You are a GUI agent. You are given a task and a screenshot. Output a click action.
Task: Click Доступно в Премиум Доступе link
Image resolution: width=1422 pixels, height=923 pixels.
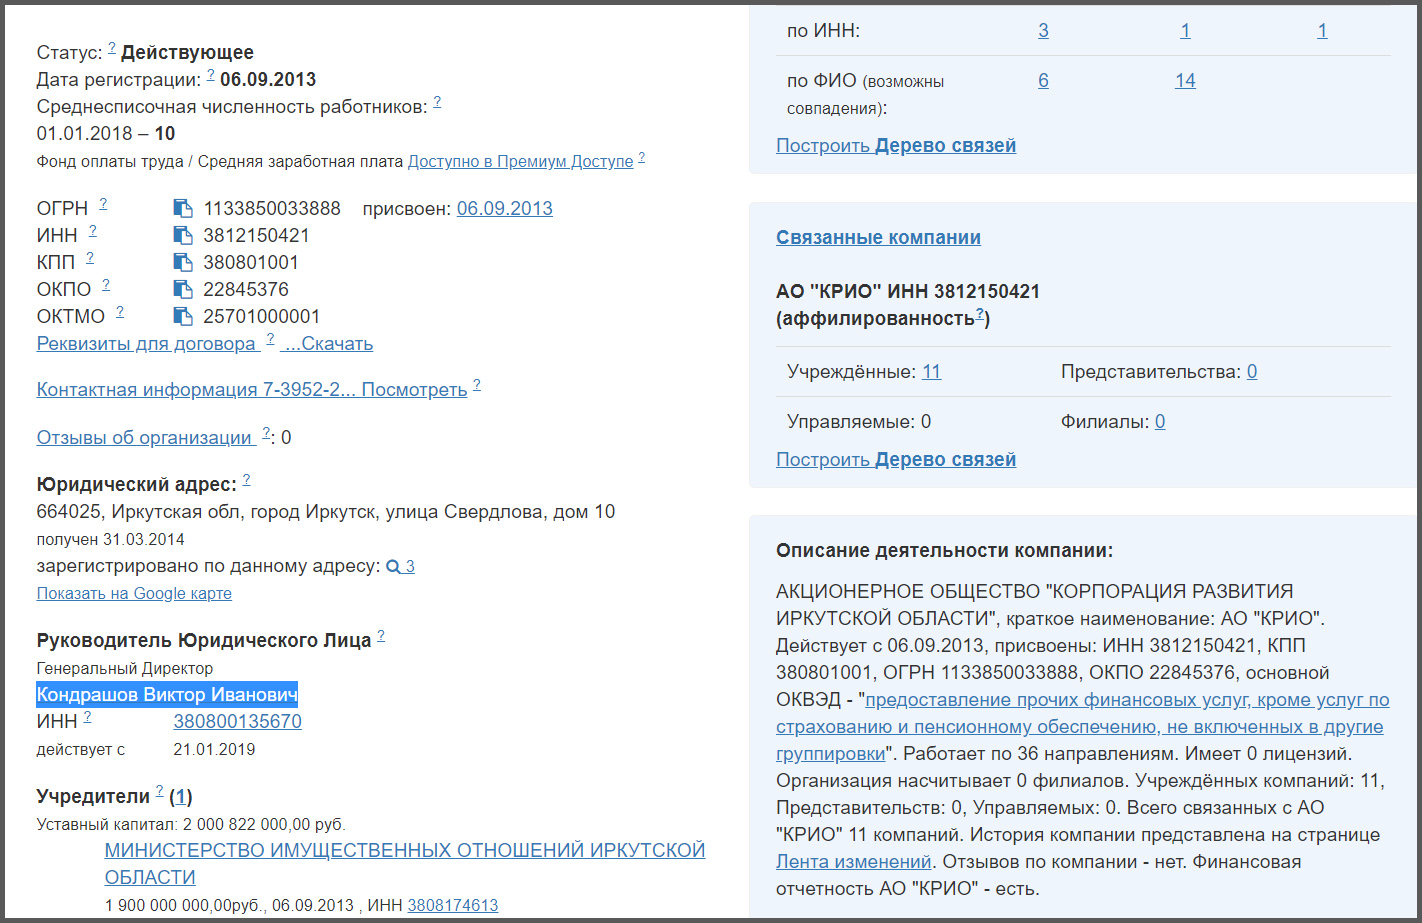(521, 161)
